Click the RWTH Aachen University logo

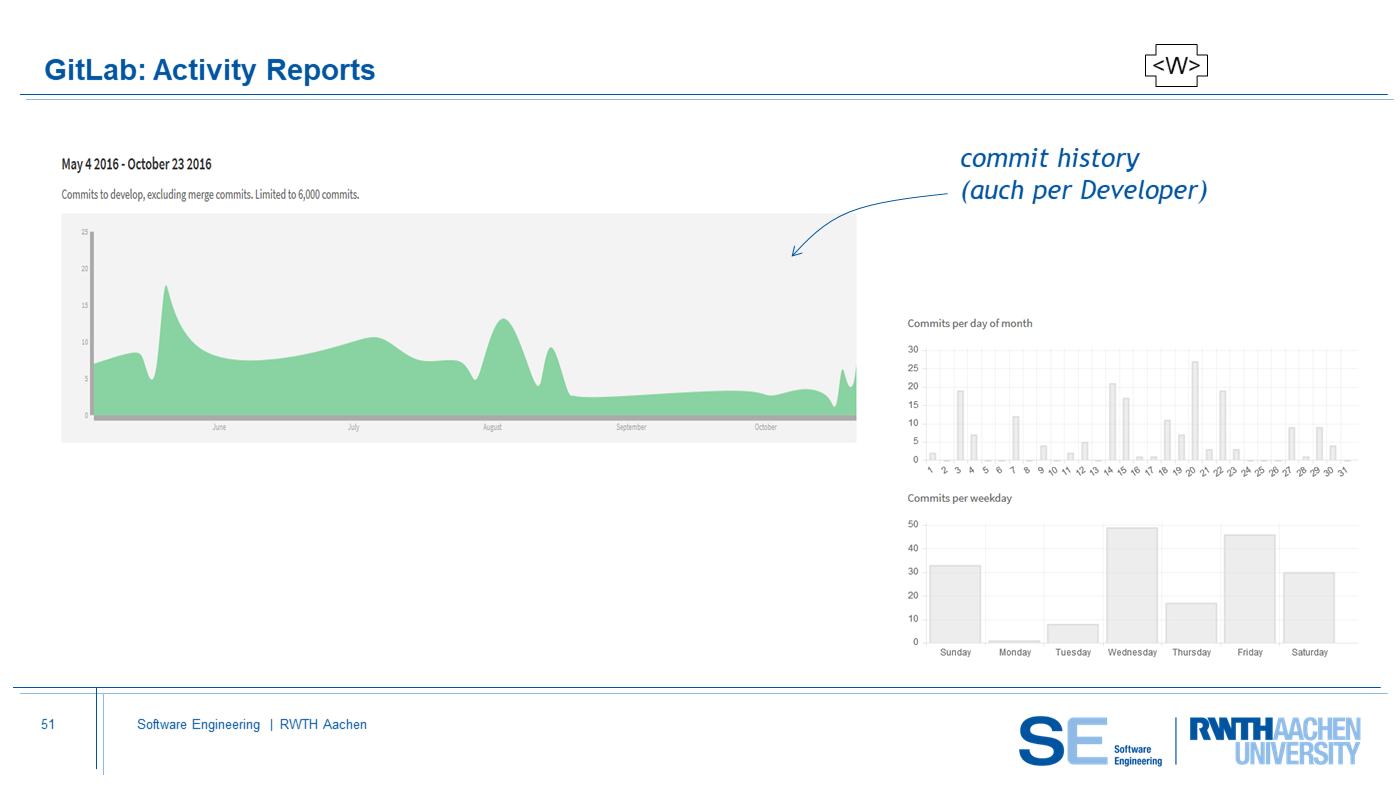pos(1274,741)
